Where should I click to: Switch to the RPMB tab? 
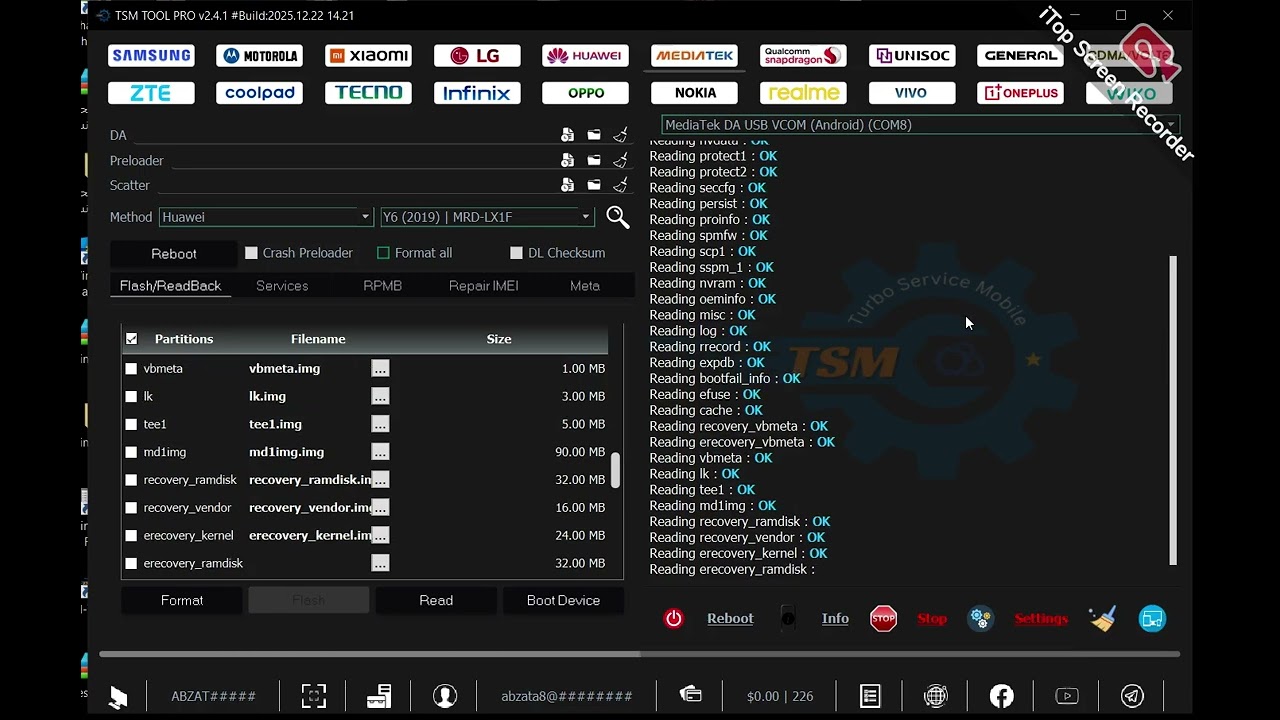coord(383,286)
